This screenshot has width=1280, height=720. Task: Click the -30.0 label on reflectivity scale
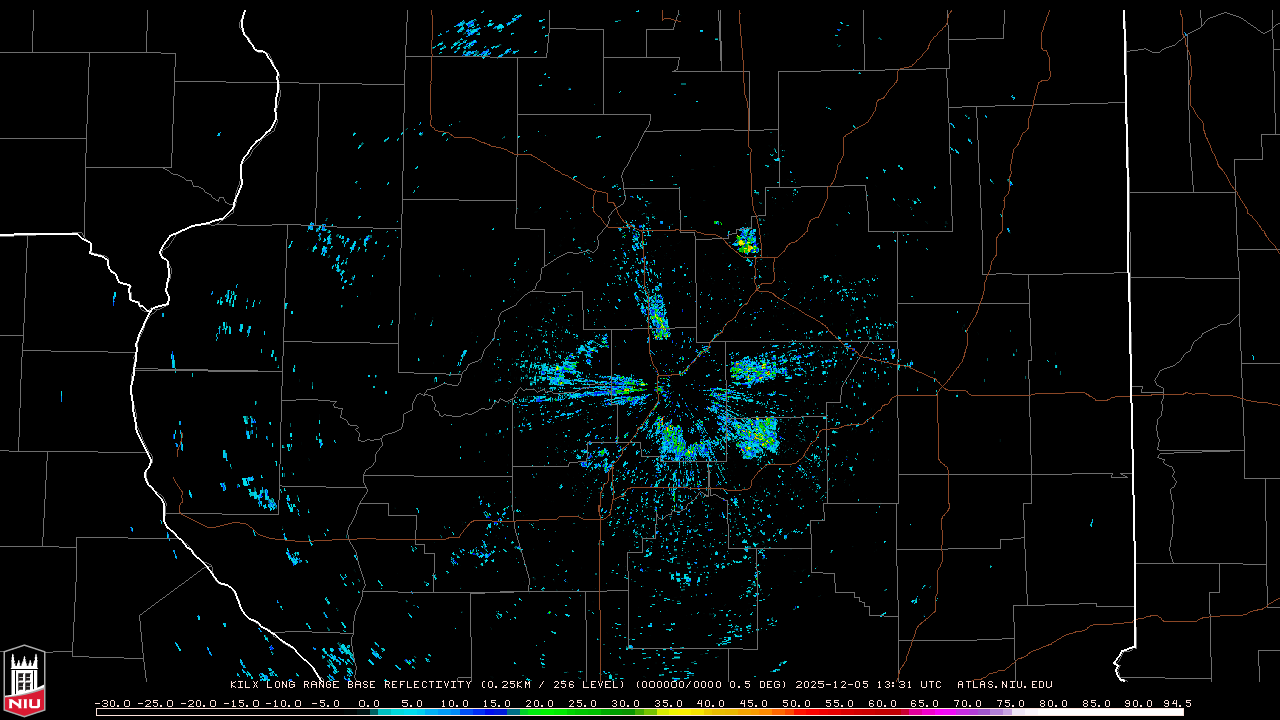(x=112, y=703)
